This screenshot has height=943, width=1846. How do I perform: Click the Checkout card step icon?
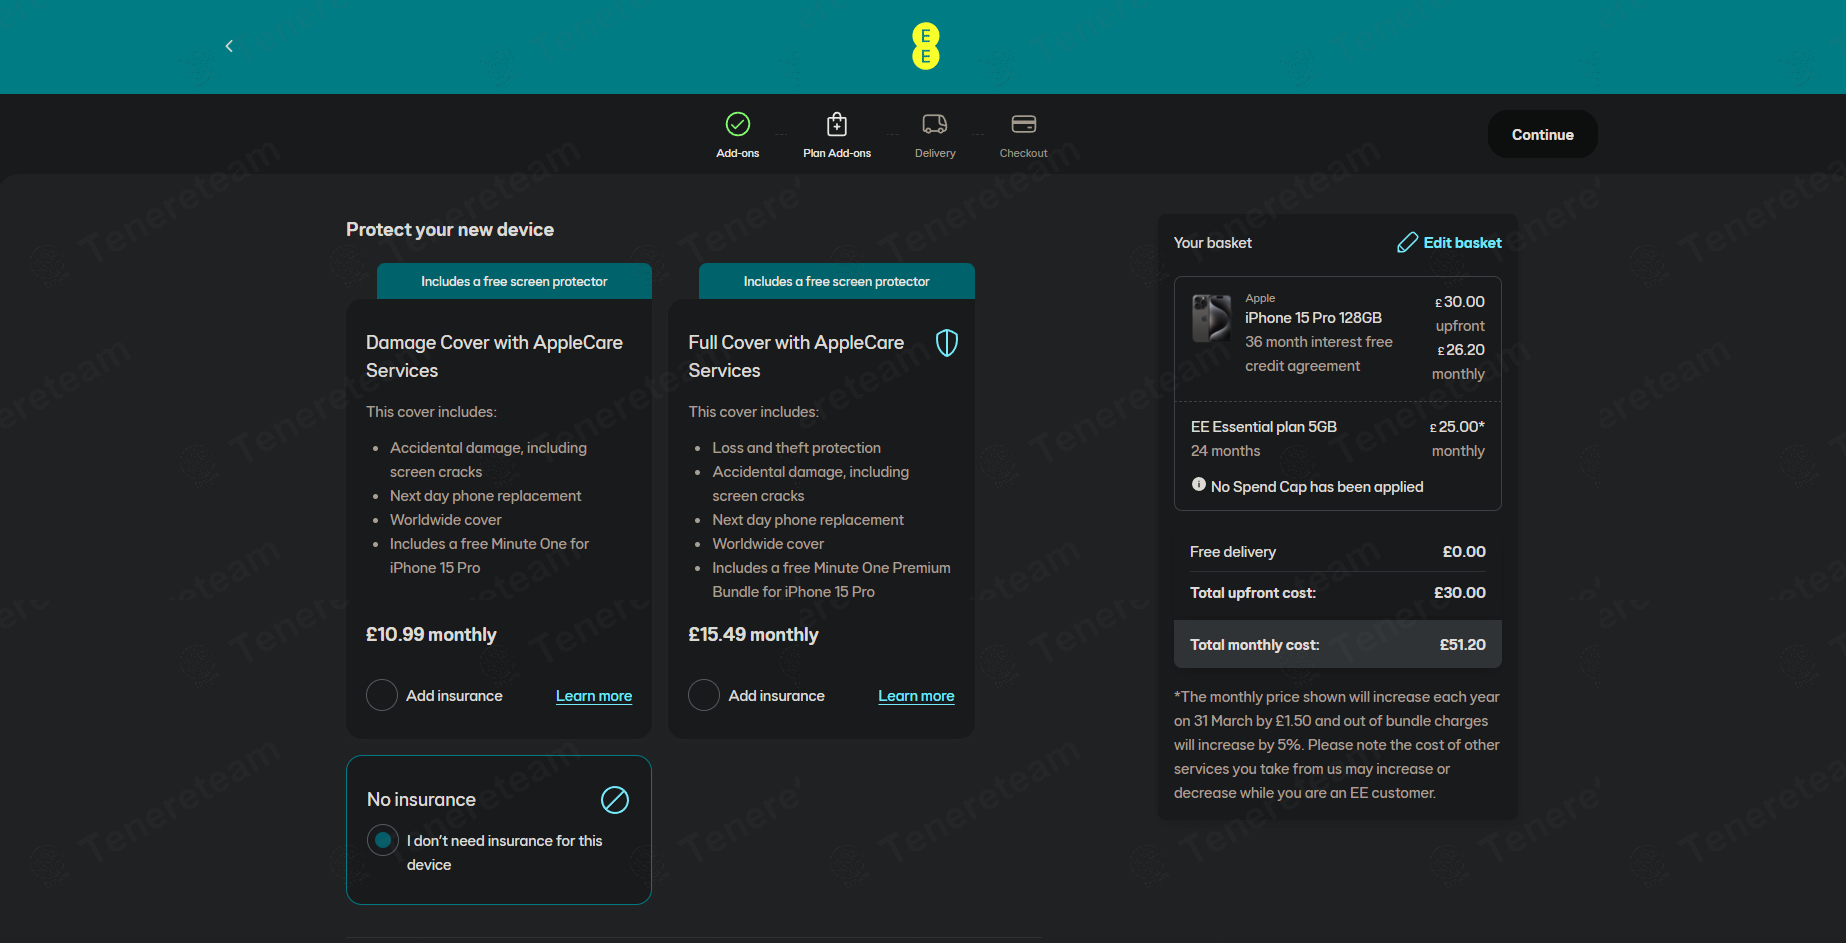pyautogui.click(x=1023, y=124)
